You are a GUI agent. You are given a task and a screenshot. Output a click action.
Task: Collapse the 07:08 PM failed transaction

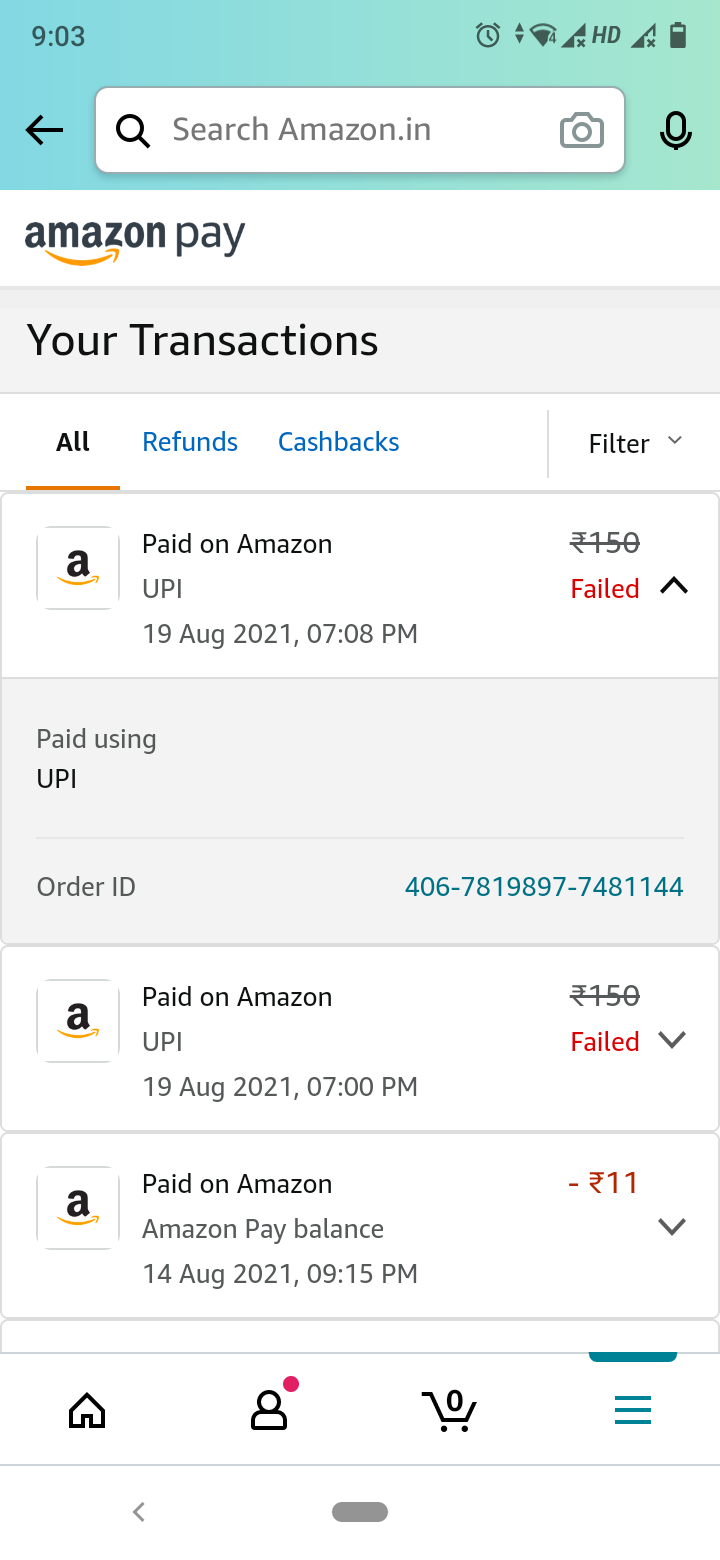pyautogui.click(x=674, y=587)
